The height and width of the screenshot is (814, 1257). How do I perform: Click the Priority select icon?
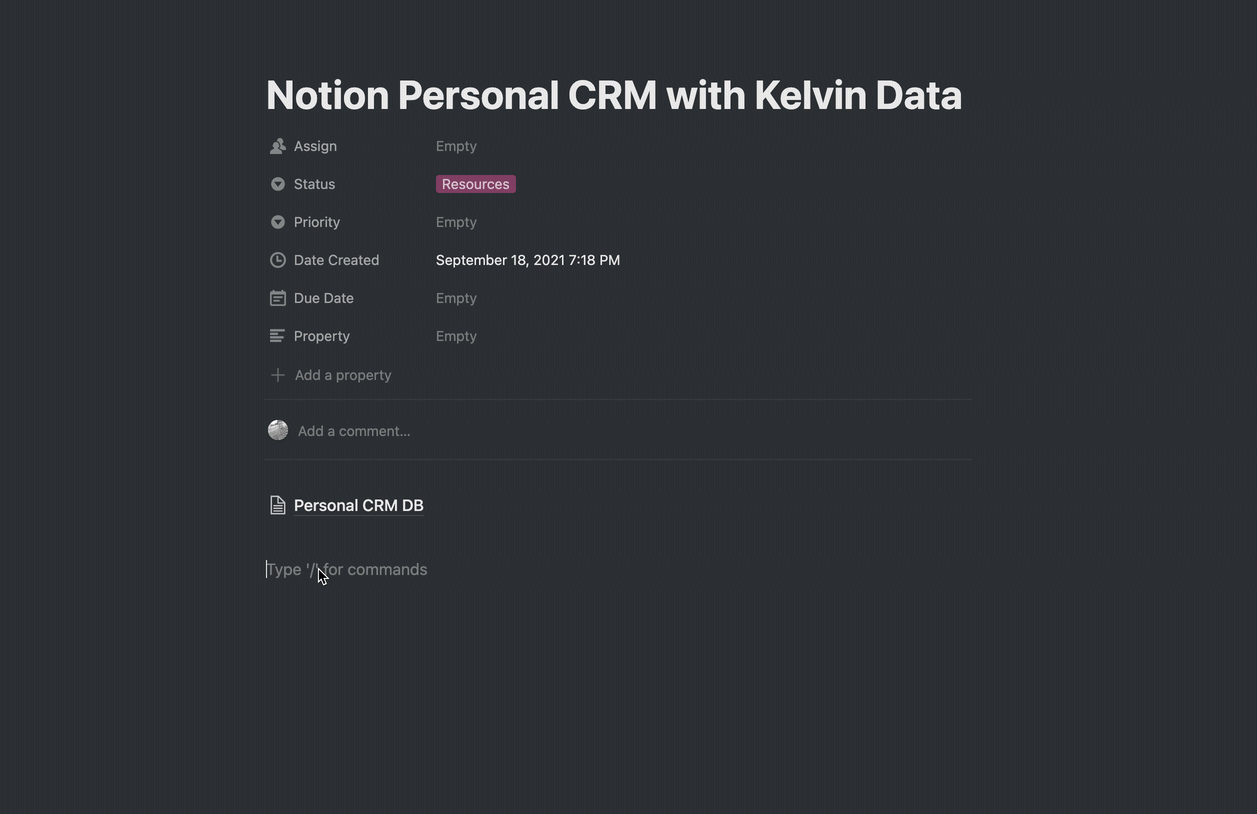pos(278,222)
